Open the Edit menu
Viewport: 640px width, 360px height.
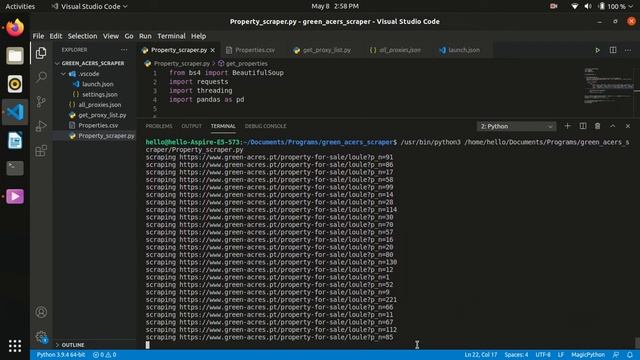(56, 36)
